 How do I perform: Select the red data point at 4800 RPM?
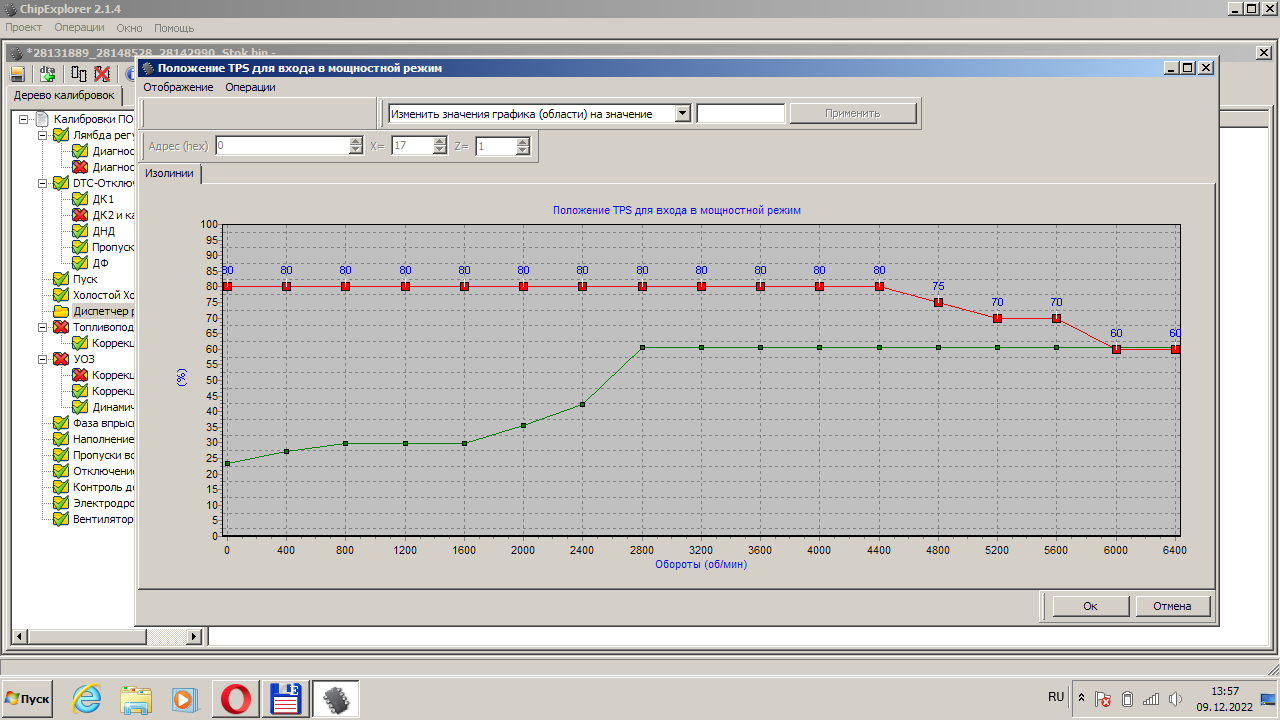tap(938, 302)
